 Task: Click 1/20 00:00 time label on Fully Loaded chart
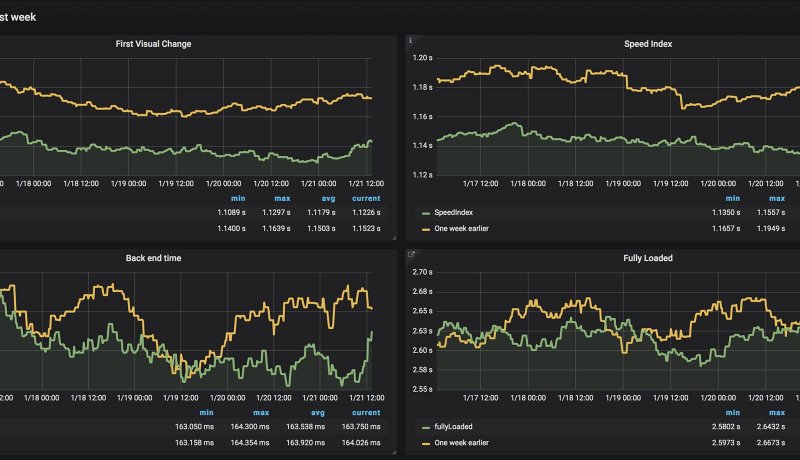coord(718,398)
